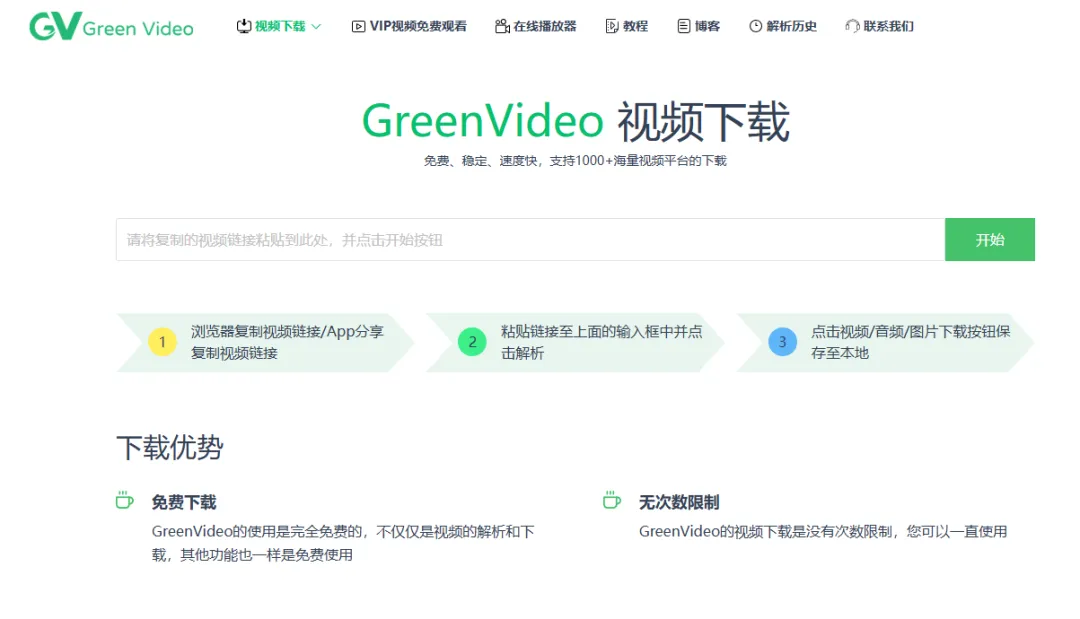Click step text 点击视频/音频/图片下载按钮保存至本地
The width and height of the screenshot is (1080, 619).
[x=911, y=342]
